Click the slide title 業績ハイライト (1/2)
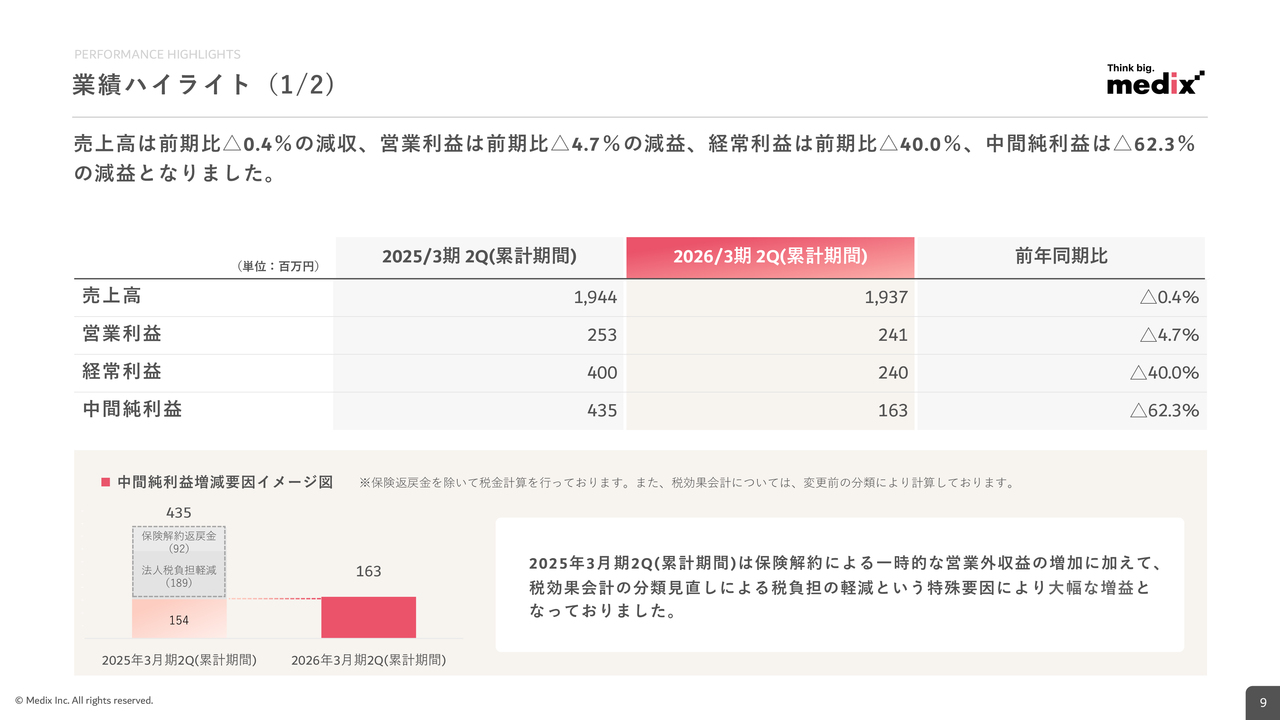Screen dimensions: 1280x720 coord(203,85)
